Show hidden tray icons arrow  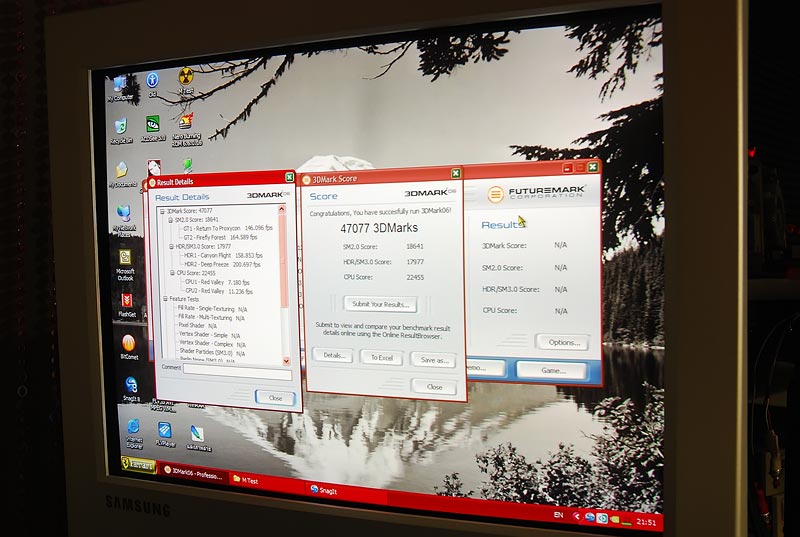pyautogui.click(x=577, y=516)
